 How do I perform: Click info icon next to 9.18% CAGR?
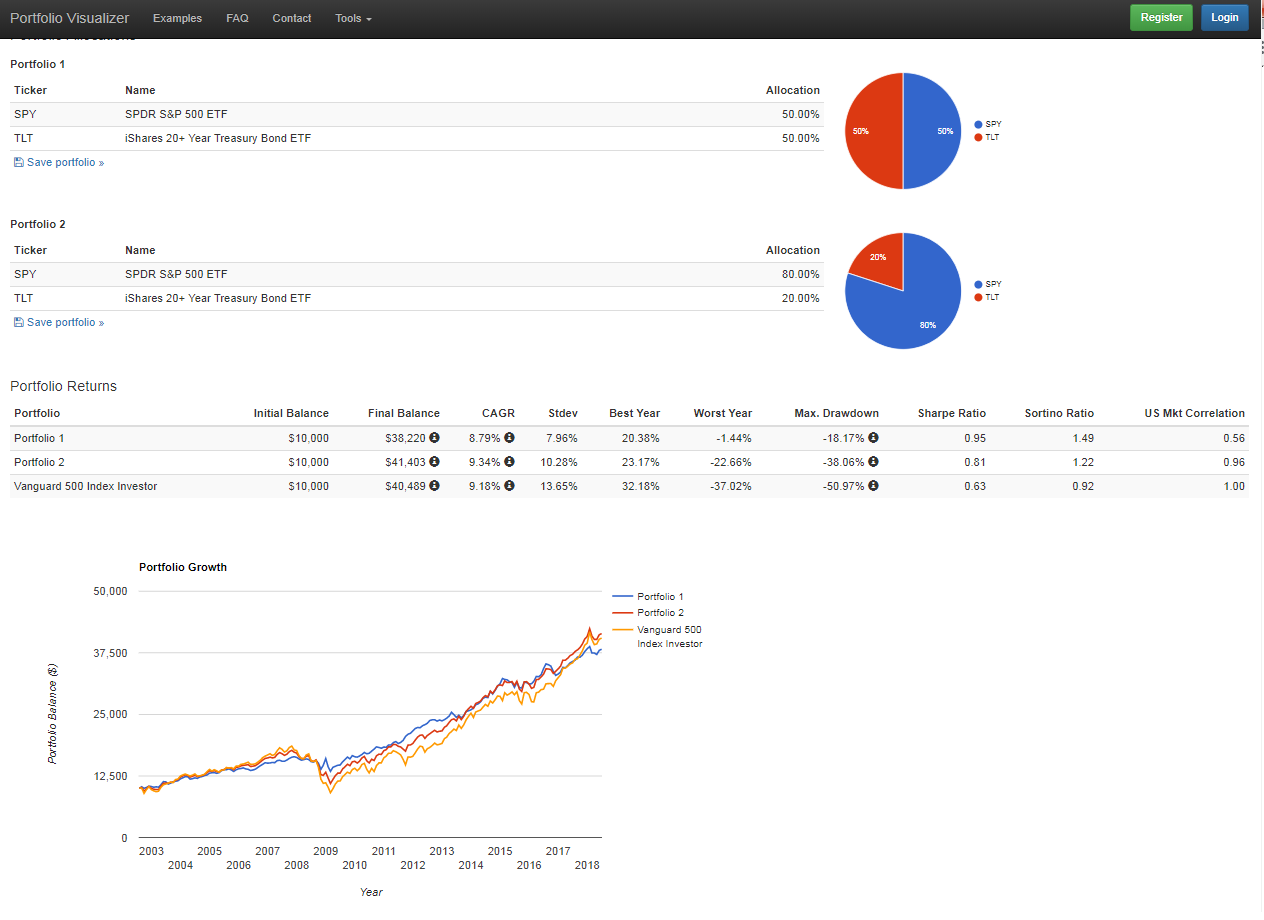pyautogui.click(x=509, y=486)
